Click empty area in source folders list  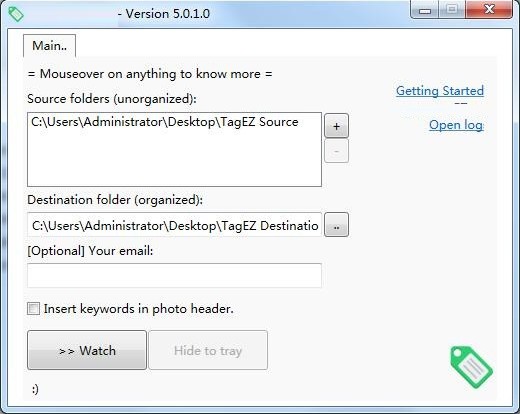175,158
